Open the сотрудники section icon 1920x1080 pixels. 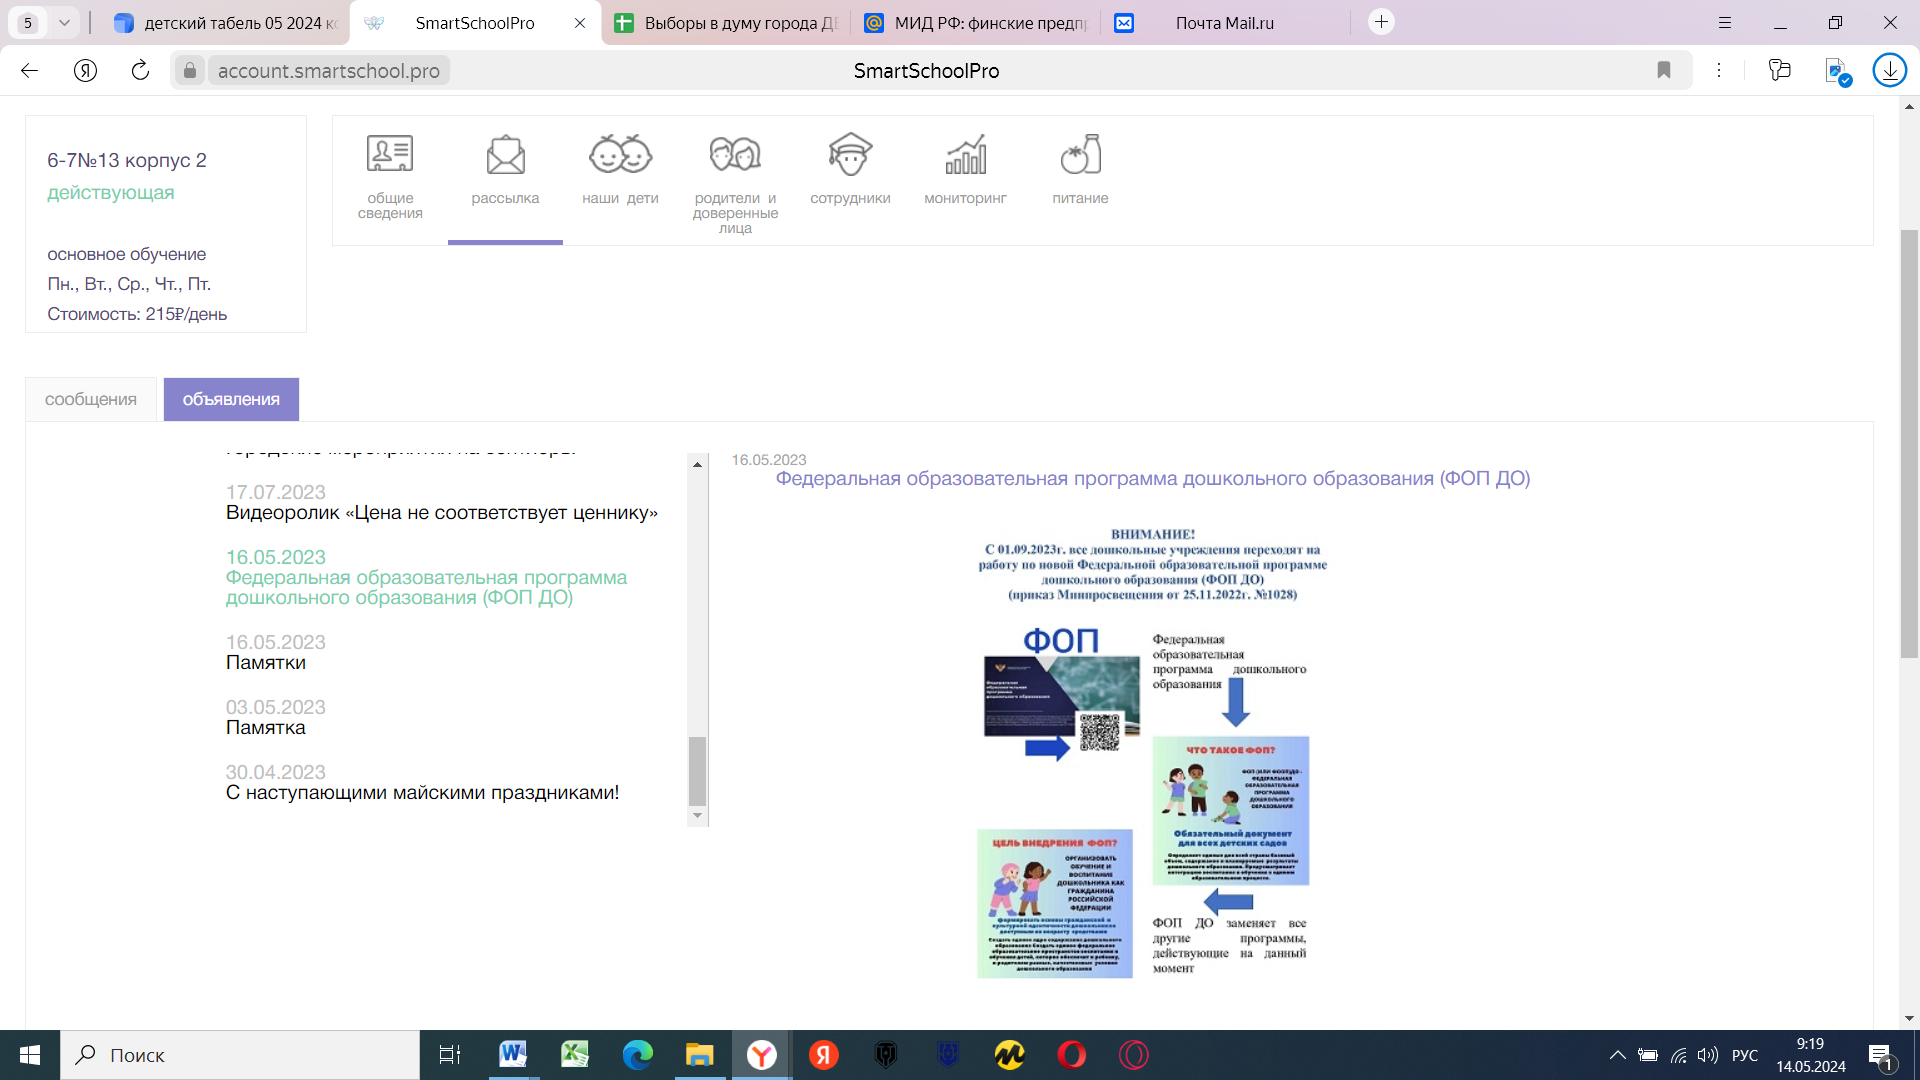coord(850,156)
